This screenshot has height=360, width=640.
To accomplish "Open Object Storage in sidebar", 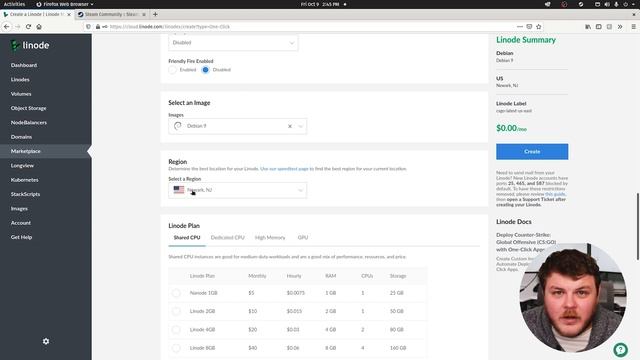I will coord(29,108).
